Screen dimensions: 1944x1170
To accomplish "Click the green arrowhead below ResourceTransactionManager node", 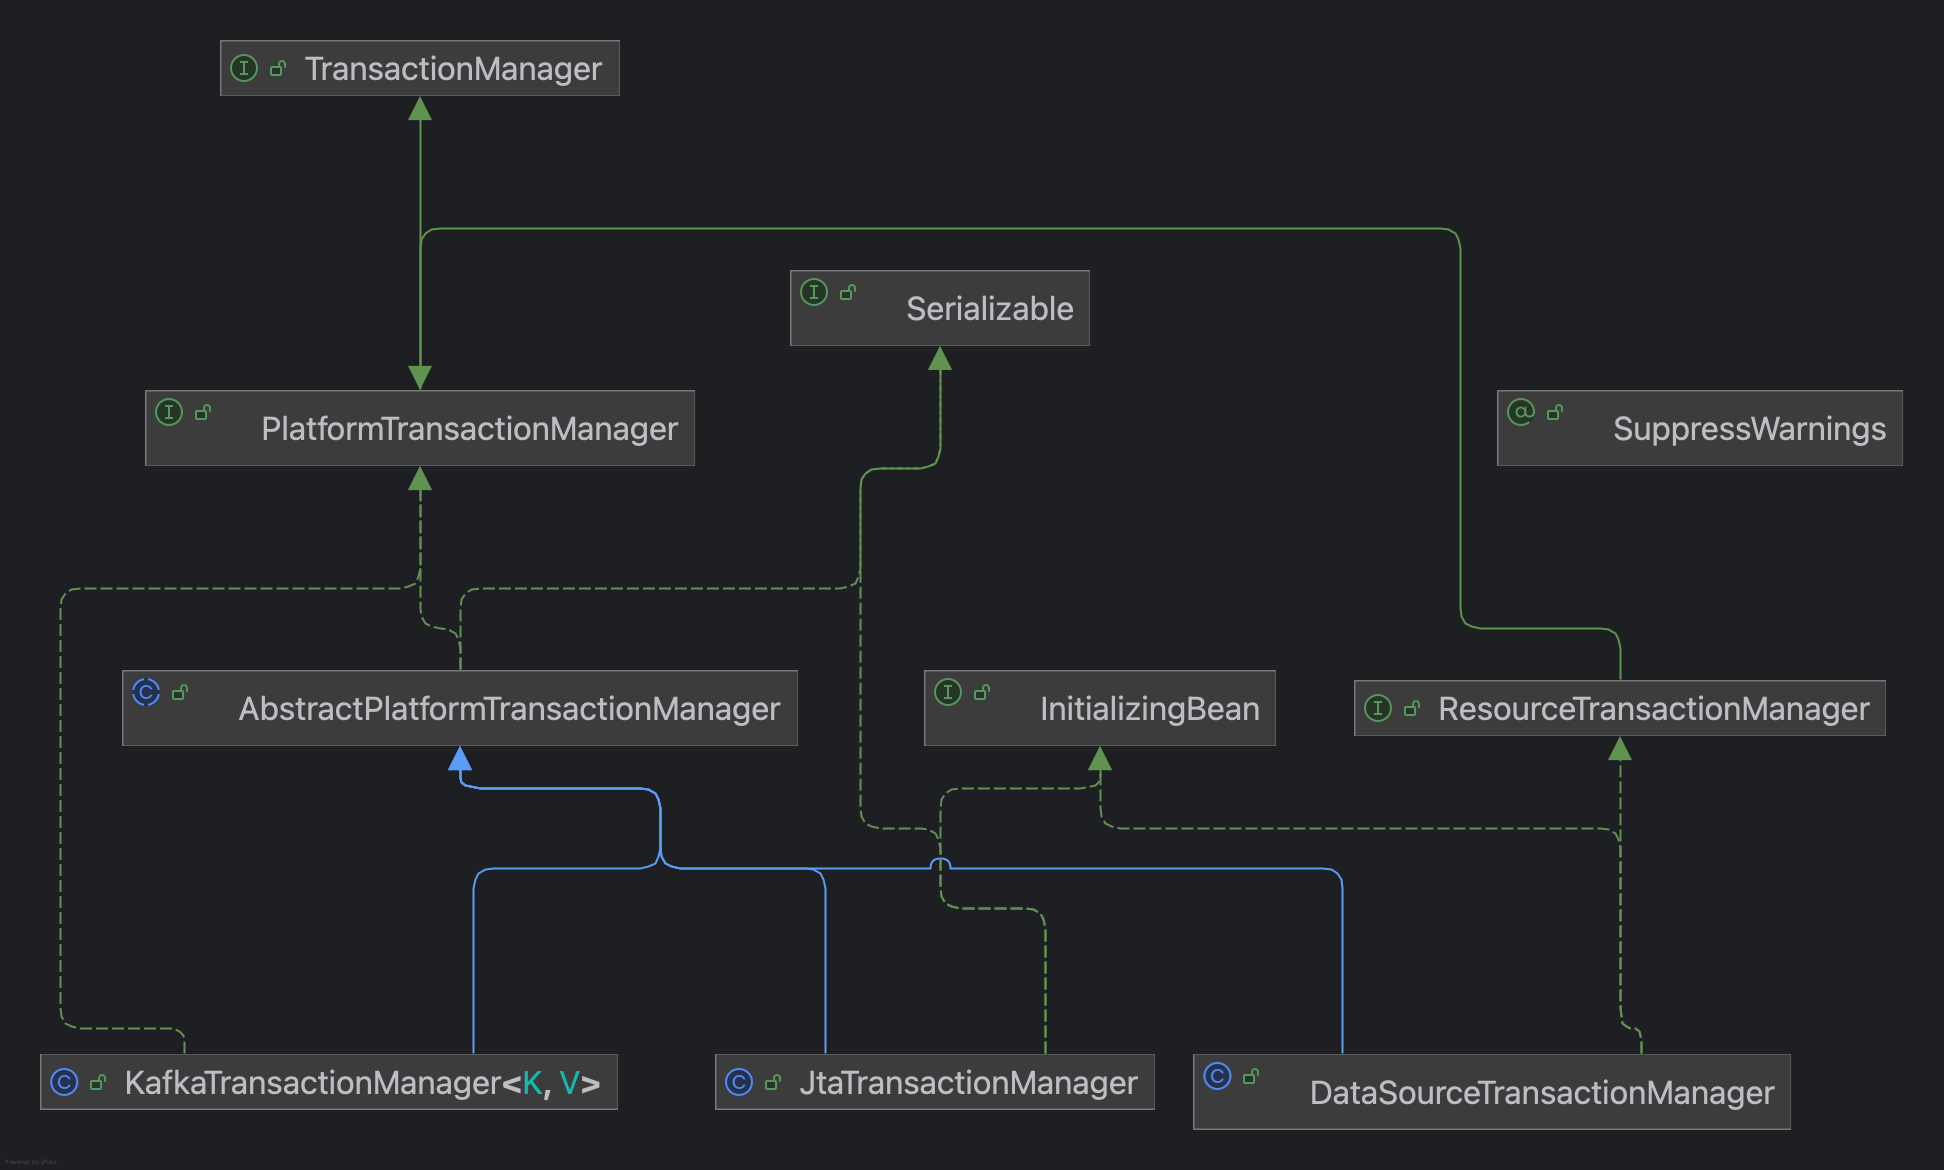I will pyautogui.click(x=1620, y=748).
